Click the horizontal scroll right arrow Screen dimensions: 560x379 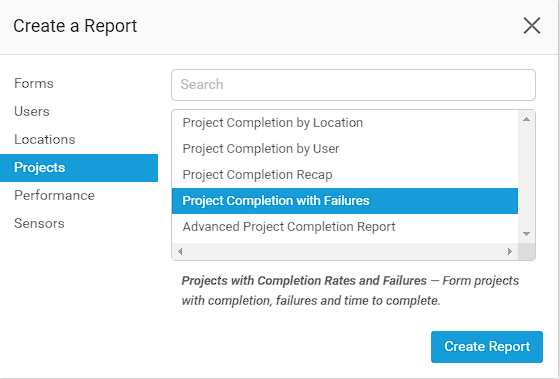tap(510, 251)
